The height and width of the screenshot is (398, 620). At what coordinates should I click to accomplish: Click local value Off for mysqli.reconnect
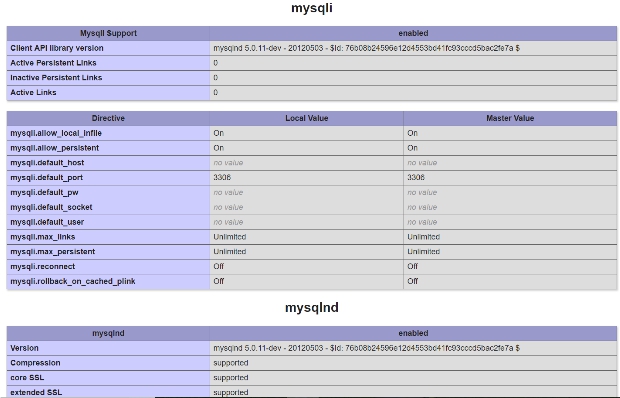[x=219, y=266]
